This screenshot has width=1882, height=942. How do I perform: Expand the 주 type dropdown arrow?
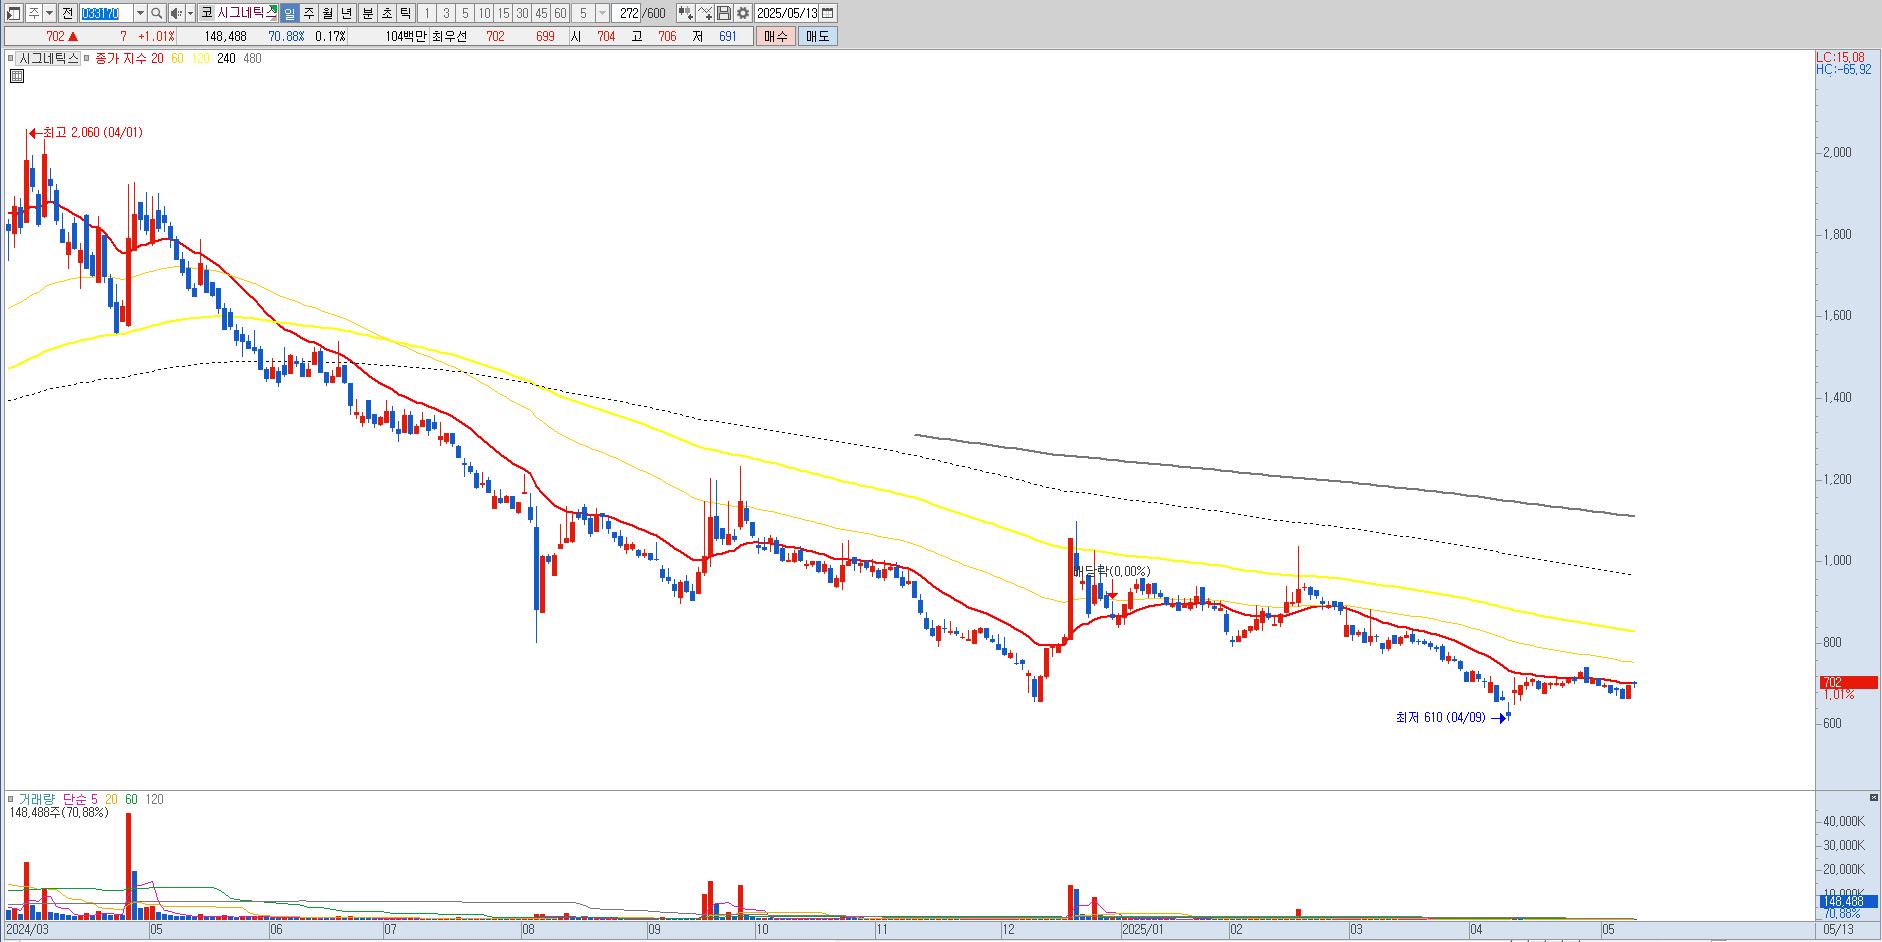(49, 13)
